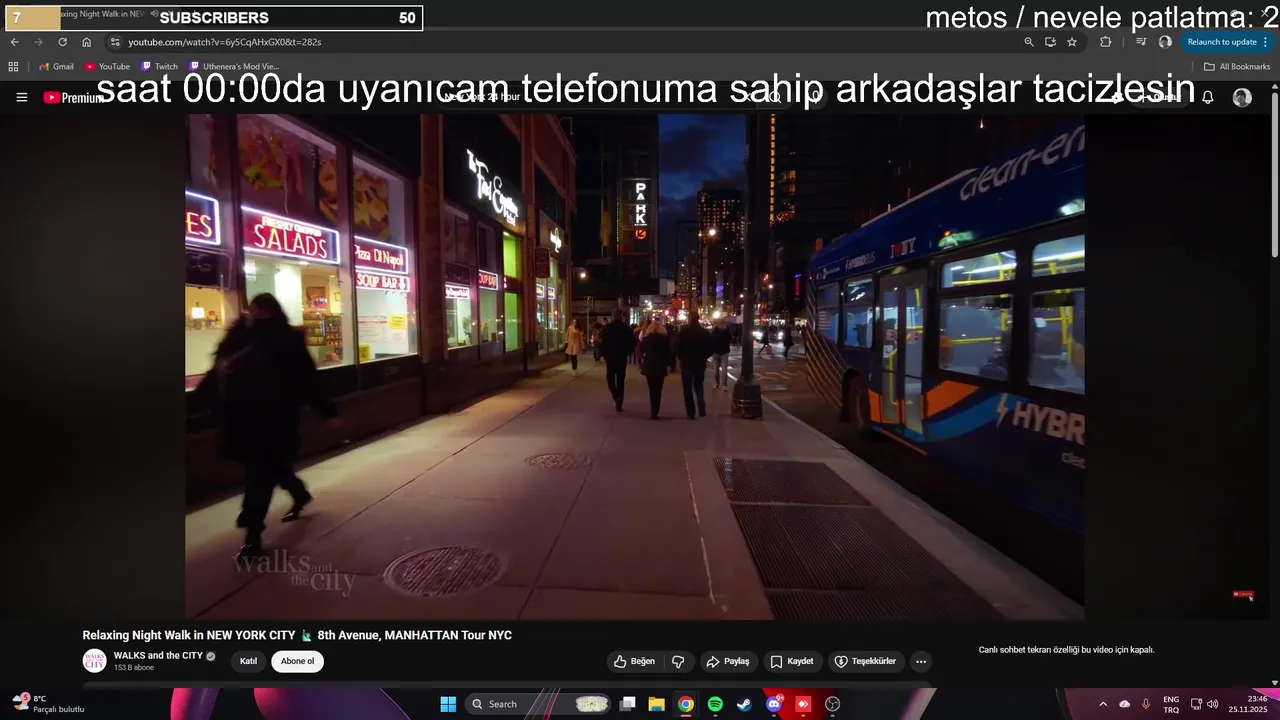Switch to Chrome on the taskbar
The height and width of the screenshot is (720, 1280).
[685, 704]
